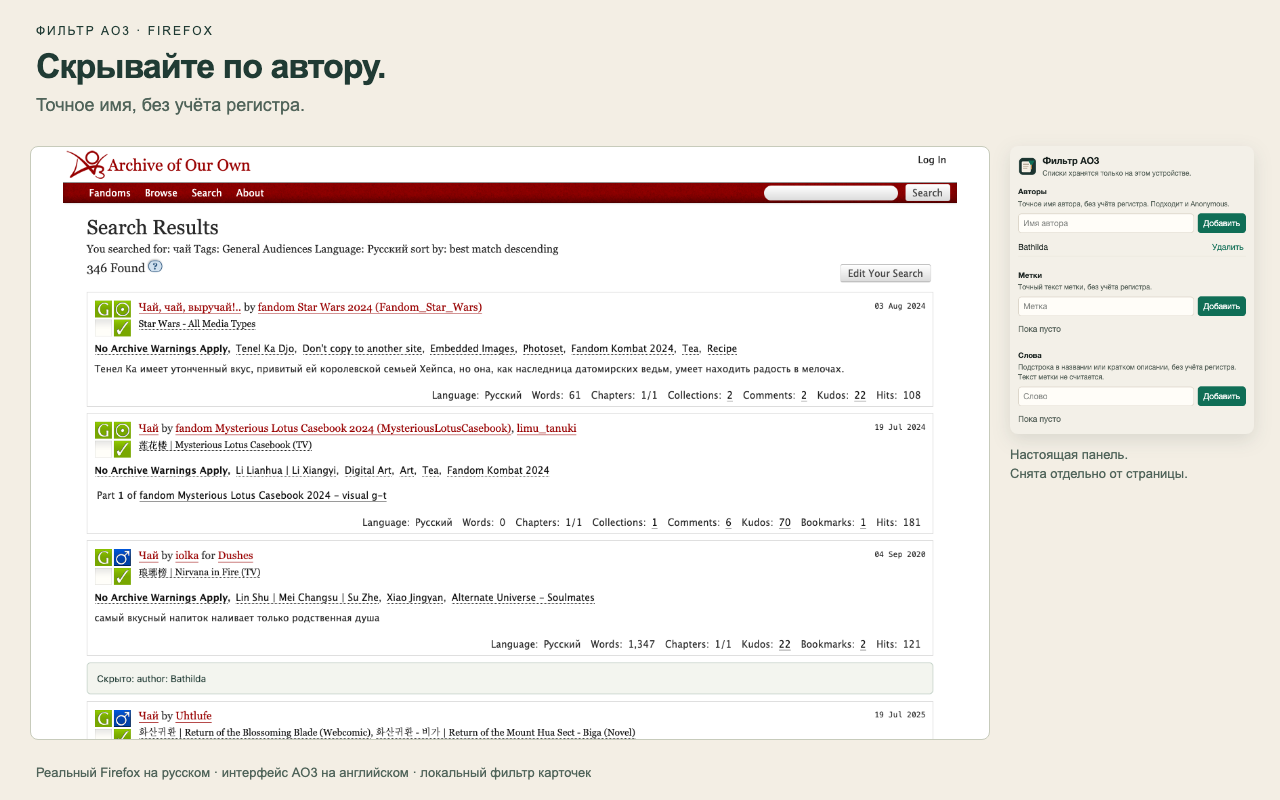This screenshot has width=1280, height=800.
Task: Click the M/M category icon on iolka's work
Action: [x=122, y=558]
